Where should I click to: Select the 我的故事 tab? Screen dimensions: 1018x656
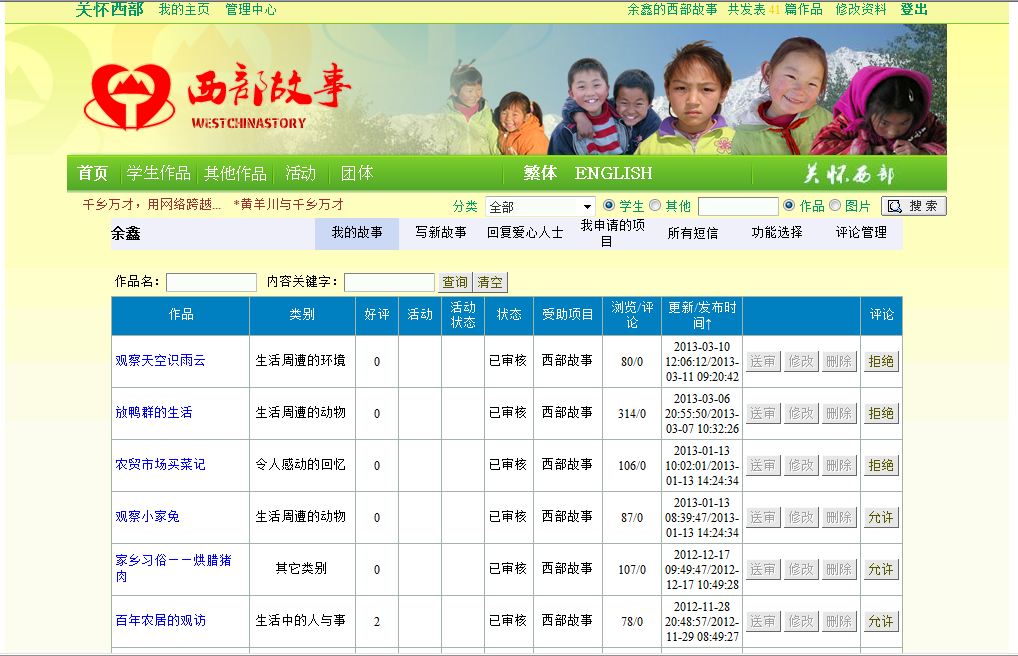tap(356, 233)
